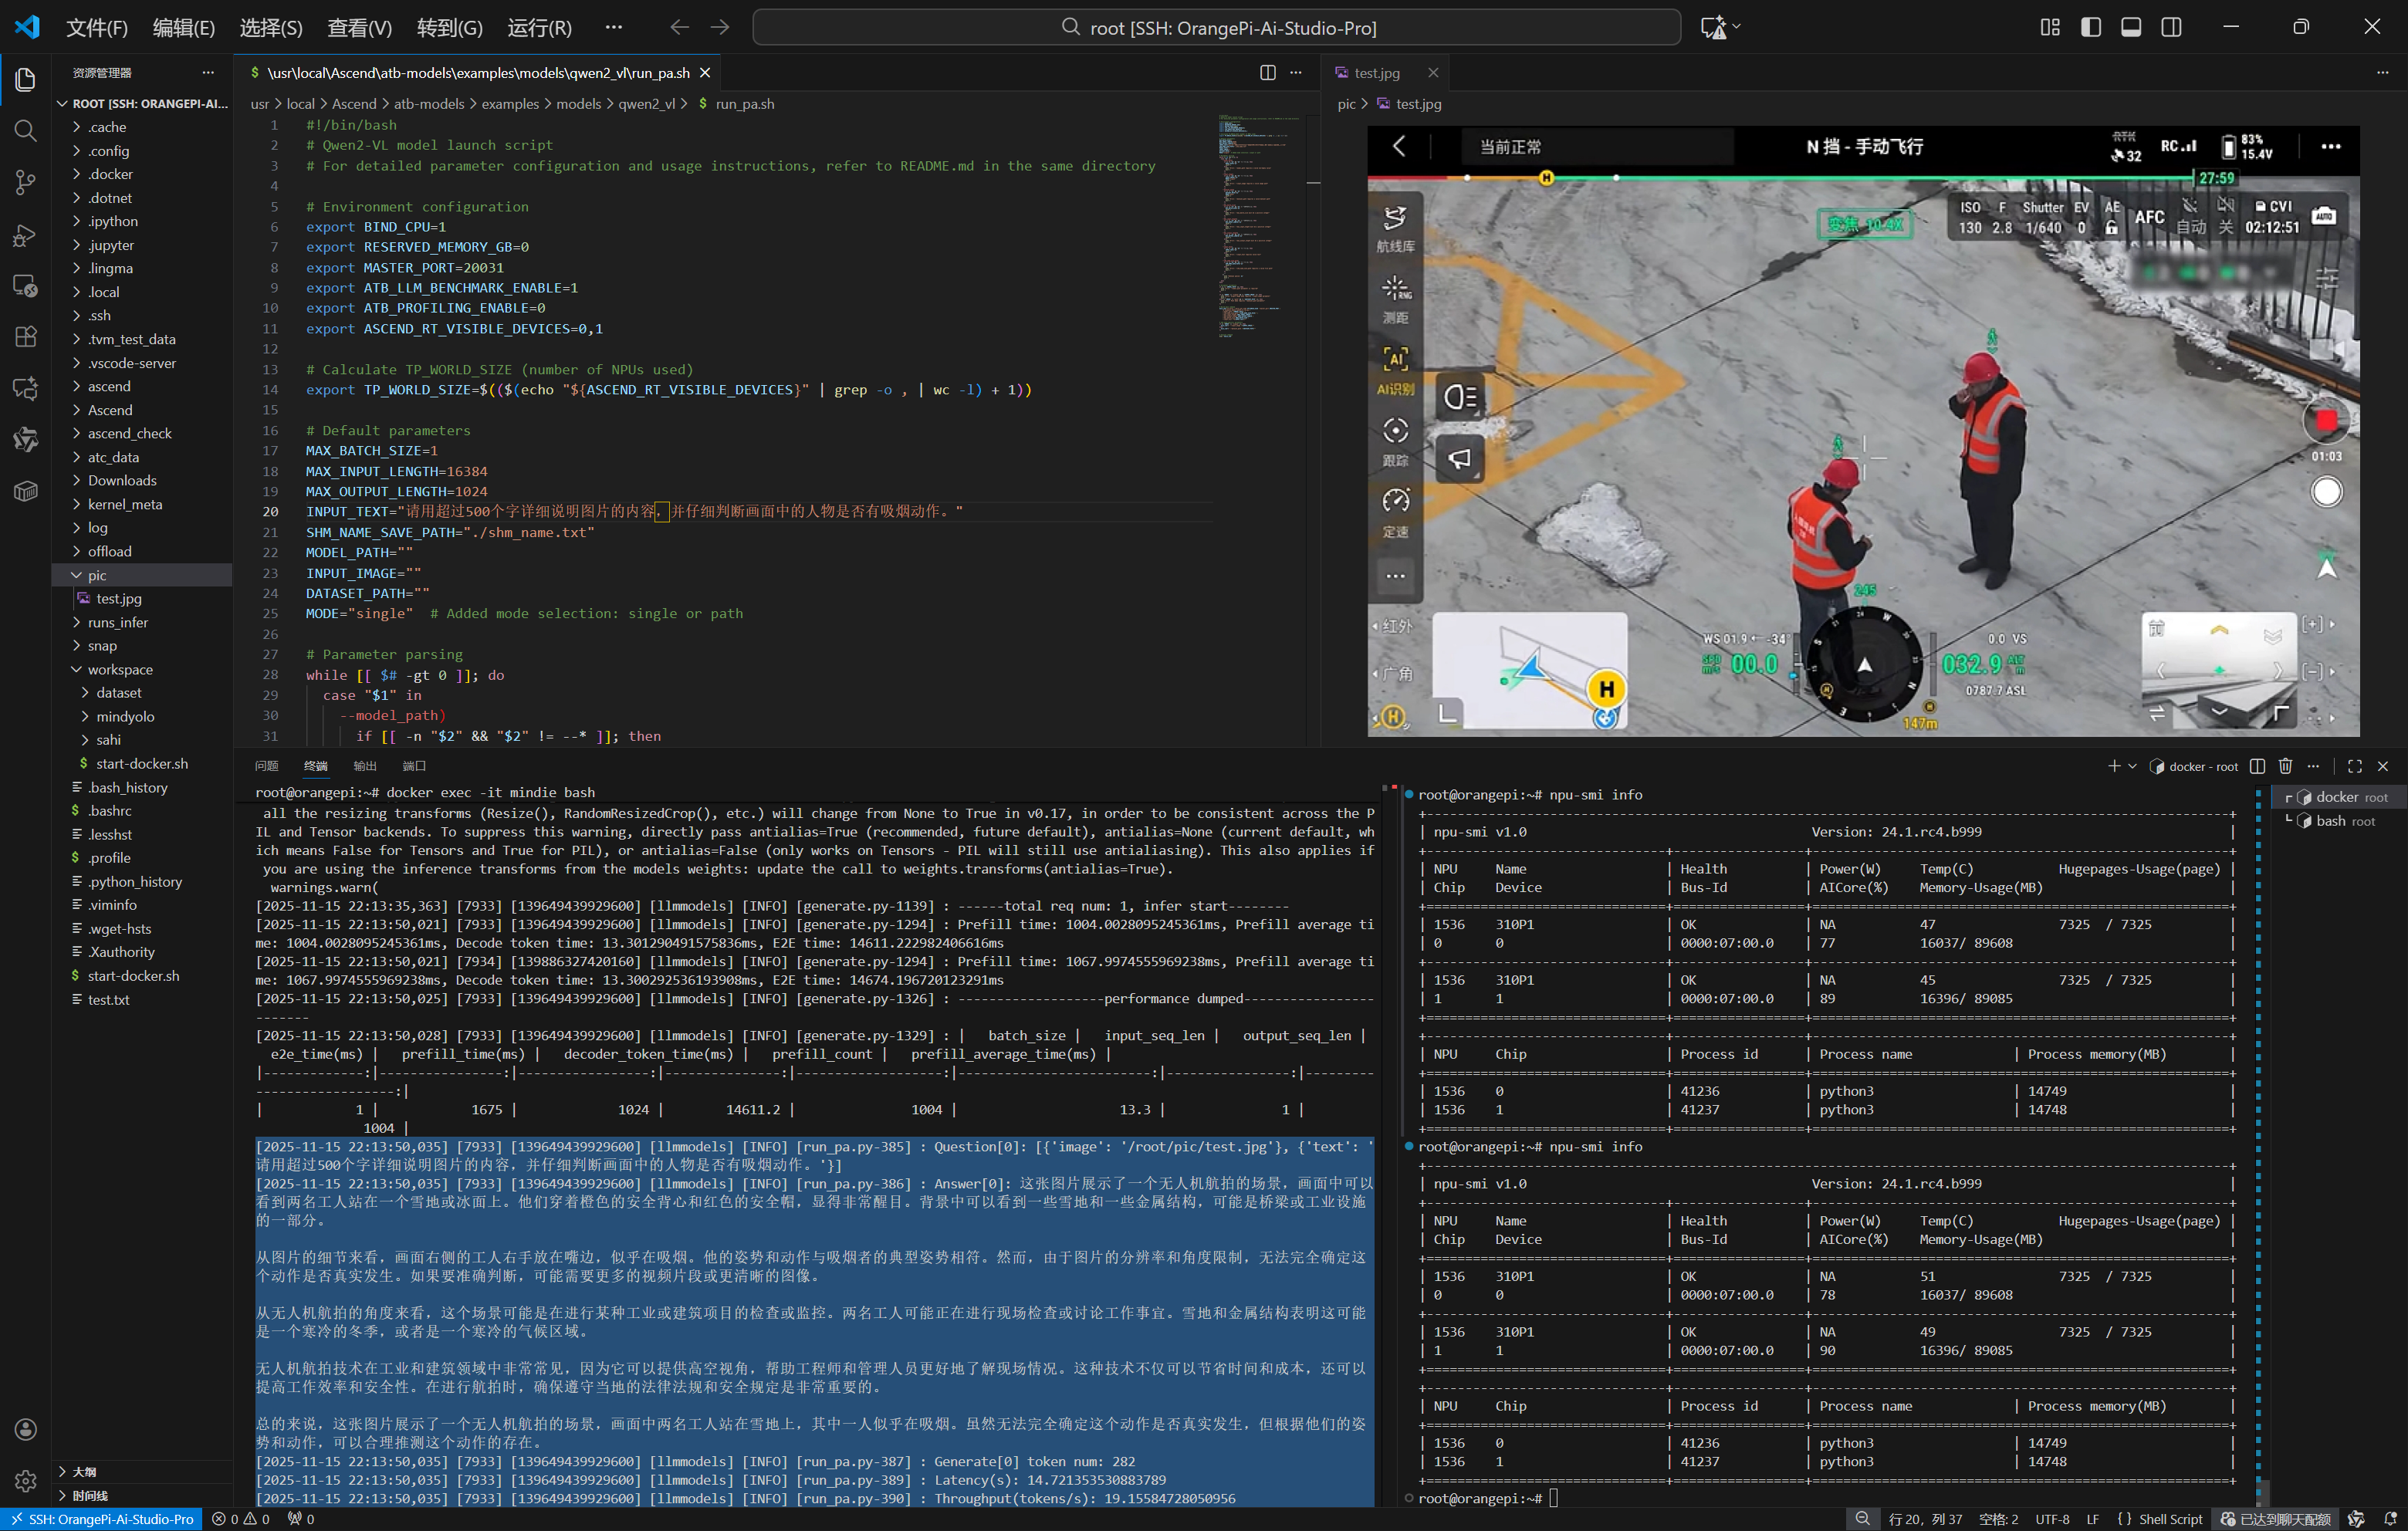
Task: Toggle the bottom panel layout button
Action: [x=2130, y=27]
